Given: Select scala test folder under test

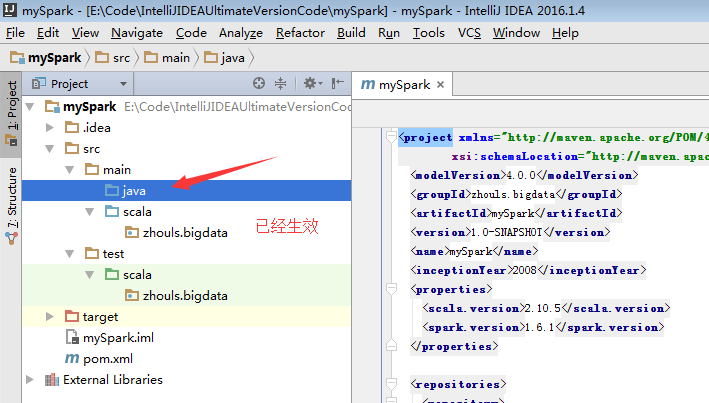Looking at the screenshot, I should (x=128, y=275).
